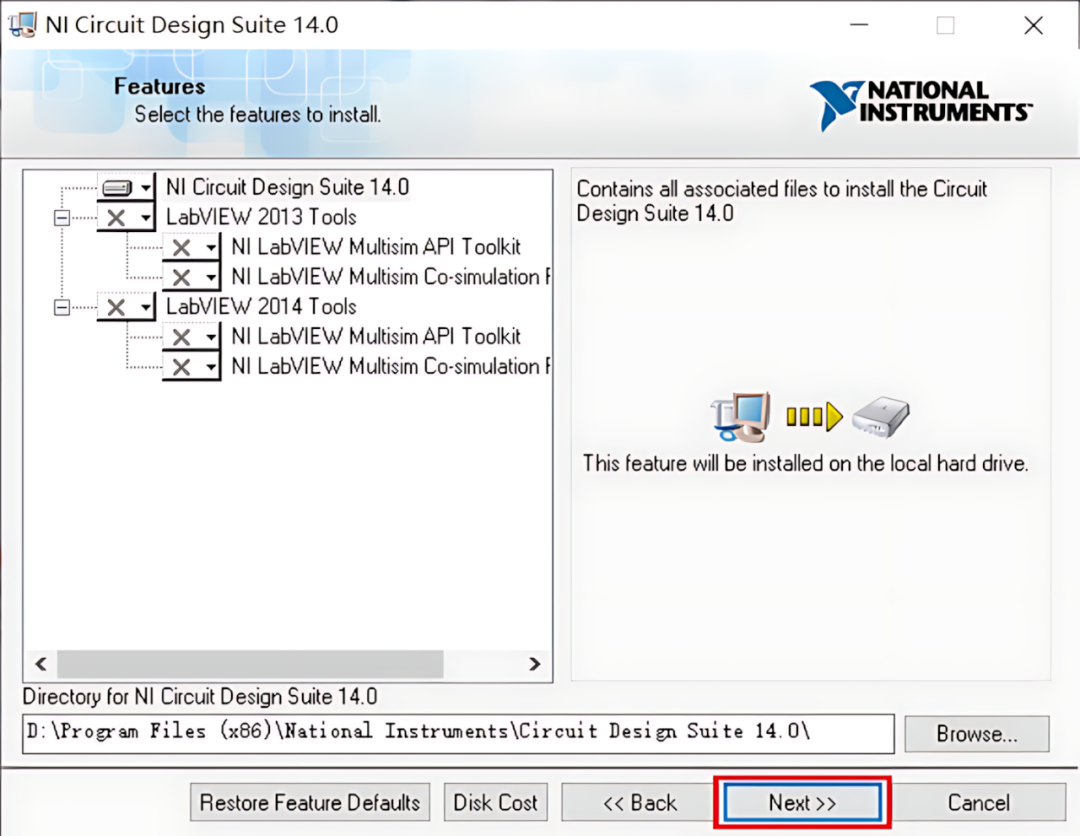Screen dimensions: 1080x836
Task: Click the 'Contains all associated files' description text
Action: tap(782, 200)
